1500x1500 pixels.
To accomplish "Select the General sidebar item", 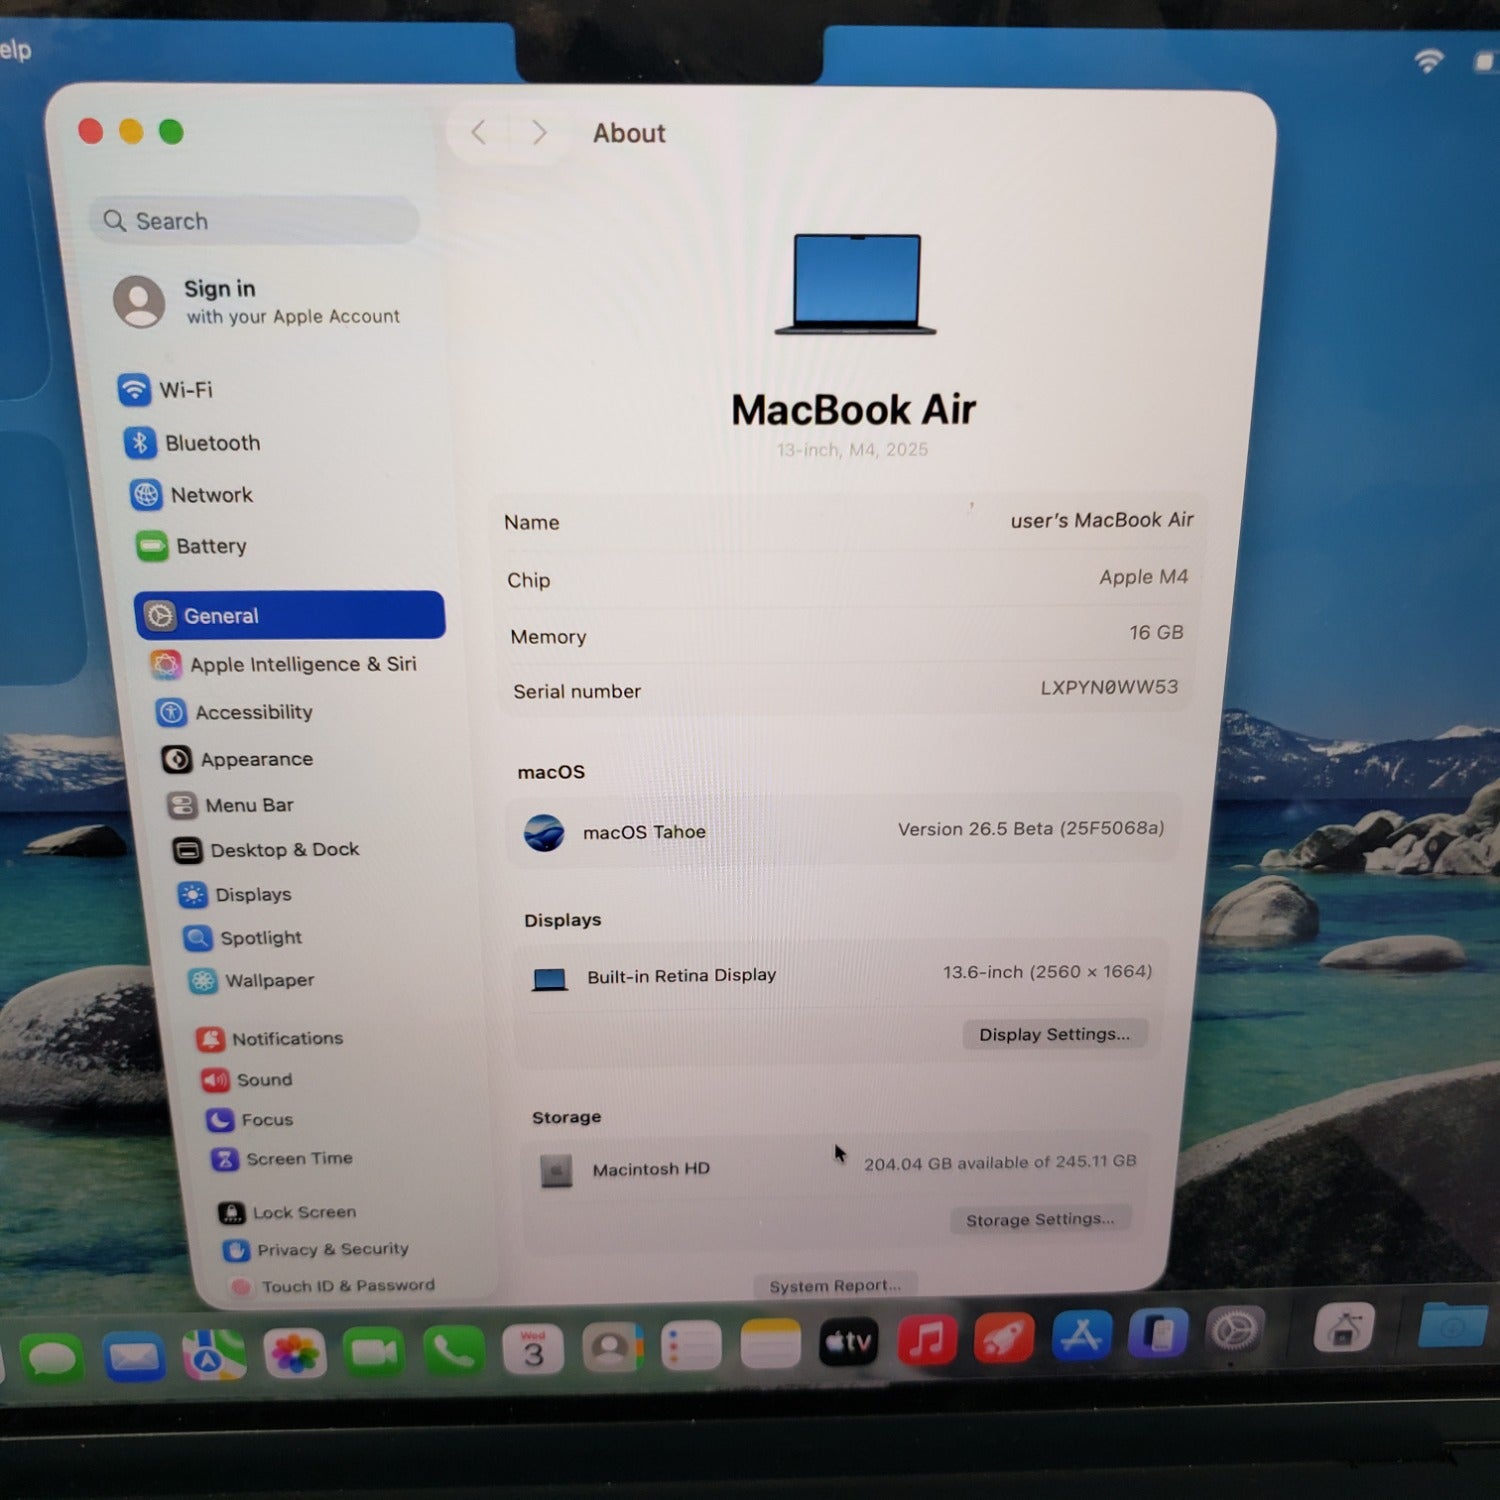I will tap(290, 615).
